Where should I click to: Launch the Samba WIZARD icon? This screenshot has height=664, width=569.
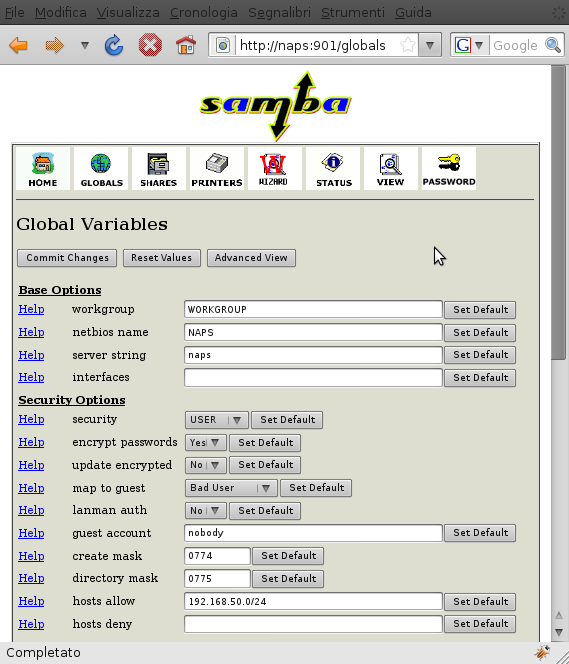[x=274, y=169]
